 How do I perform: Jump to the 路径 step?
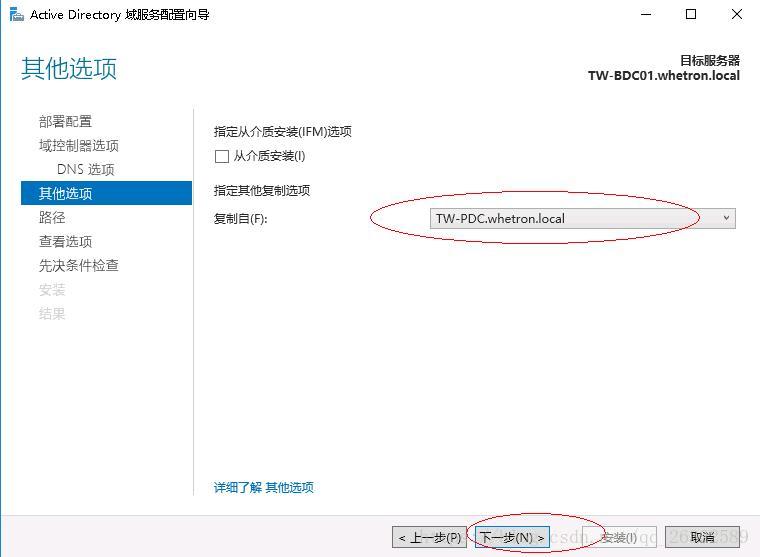point(52,217)
